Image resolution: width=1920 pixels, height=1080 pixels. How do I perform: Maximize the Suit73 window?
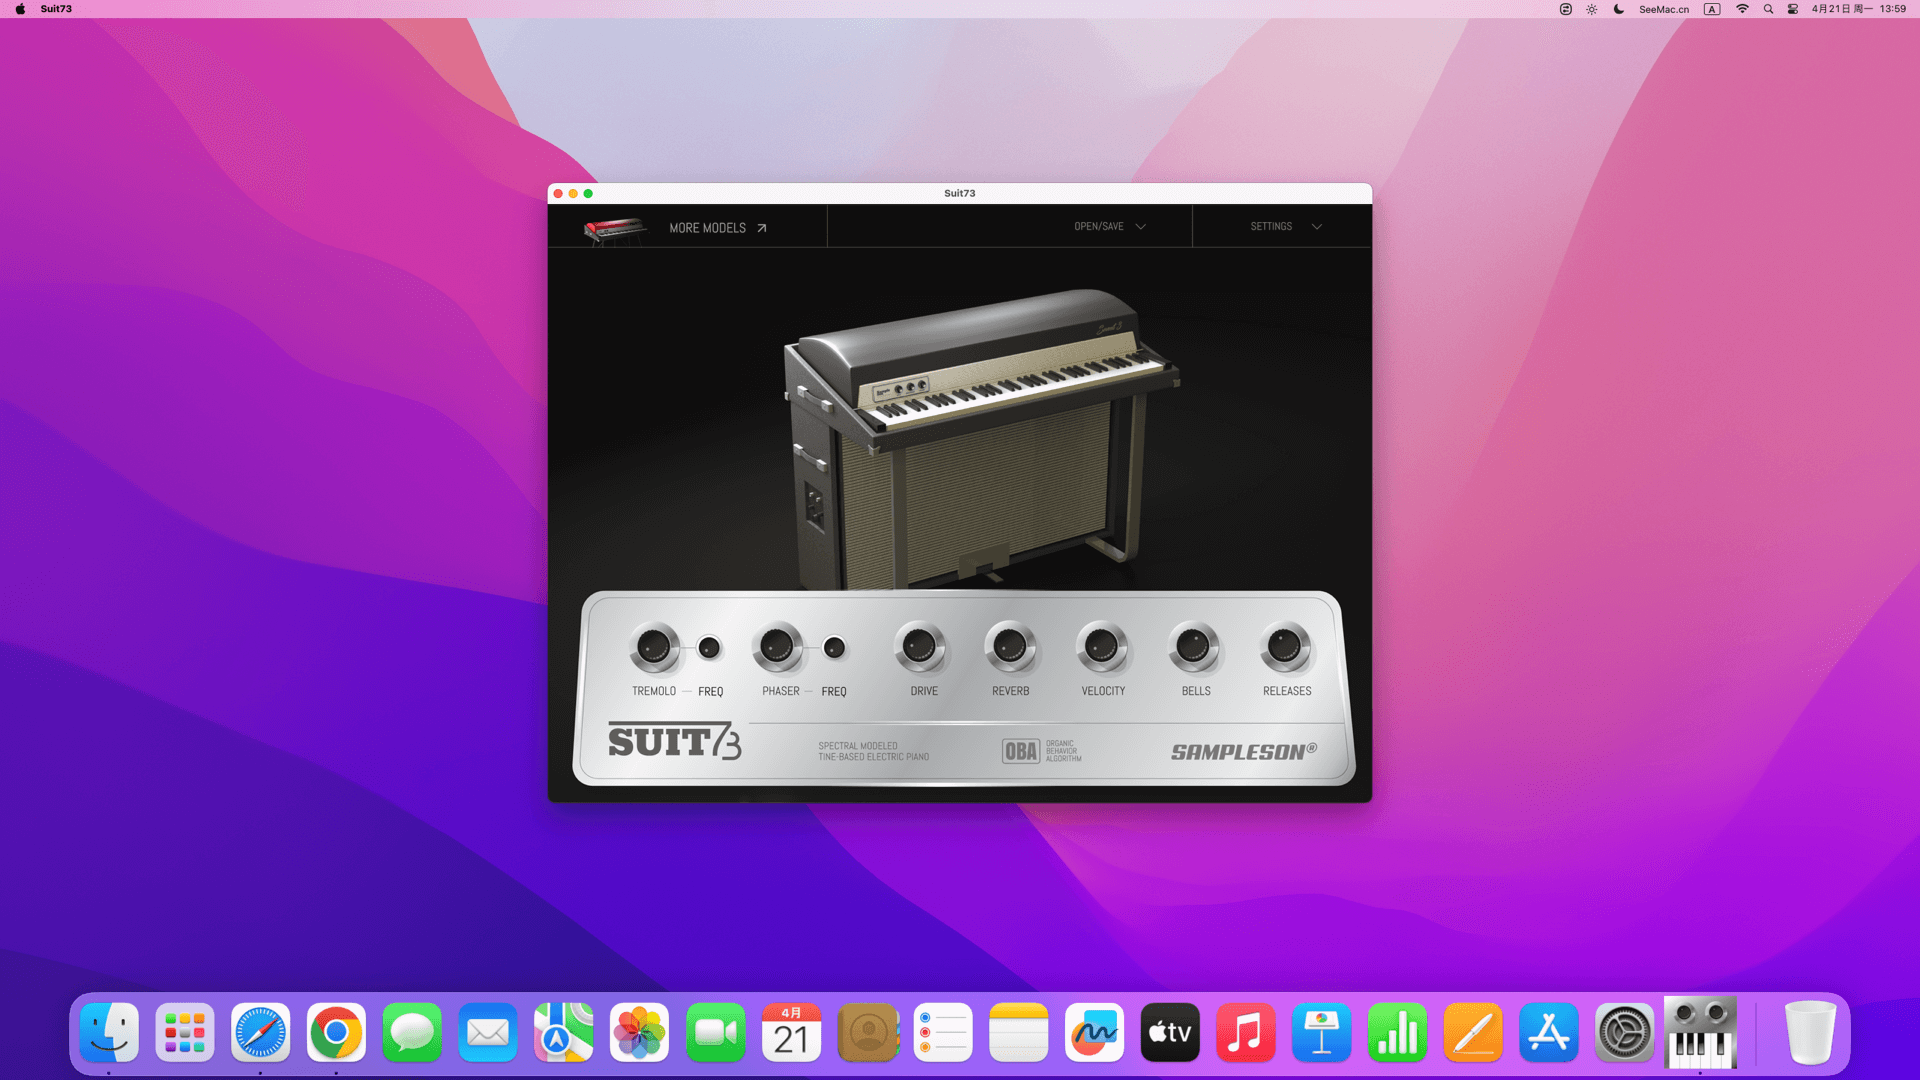click(x=588, y=194)
